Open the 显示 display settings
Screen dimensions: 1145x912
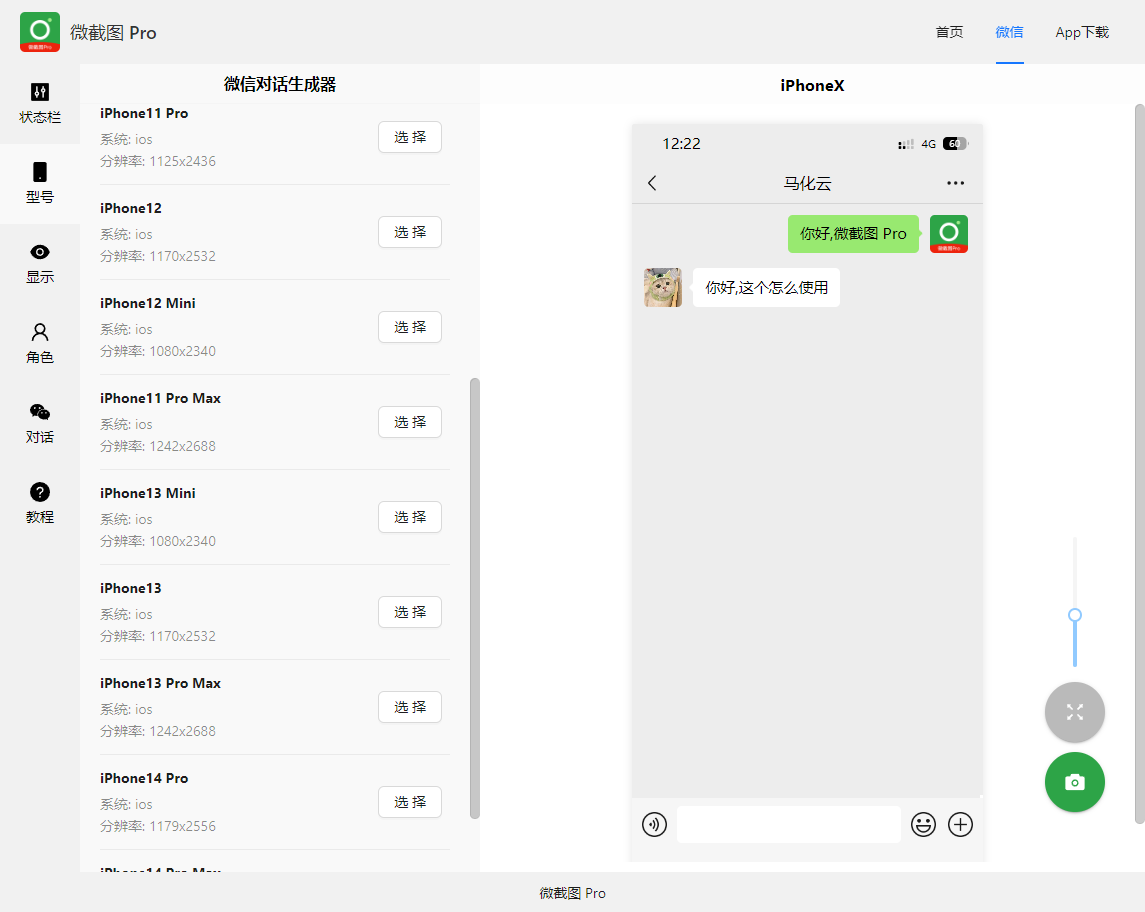[x=40, y=264]
